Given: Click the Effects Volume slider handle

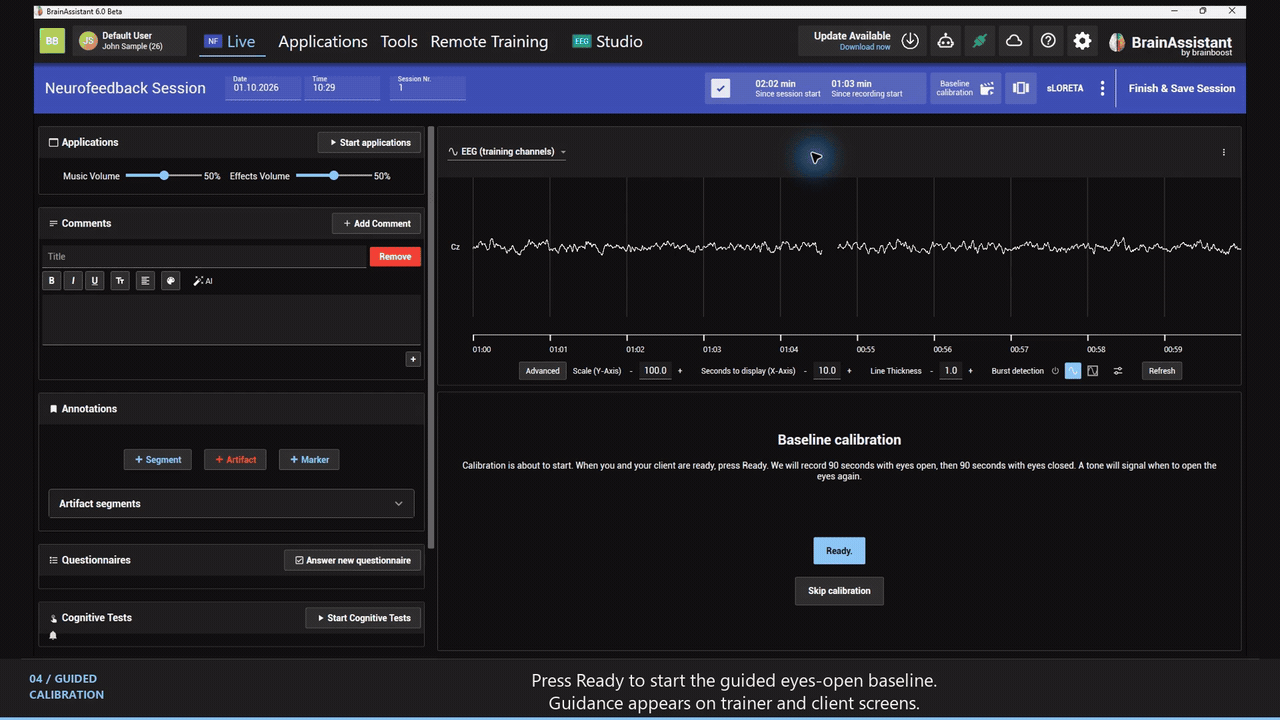Looking at the screenshot, I should (334, 176).
